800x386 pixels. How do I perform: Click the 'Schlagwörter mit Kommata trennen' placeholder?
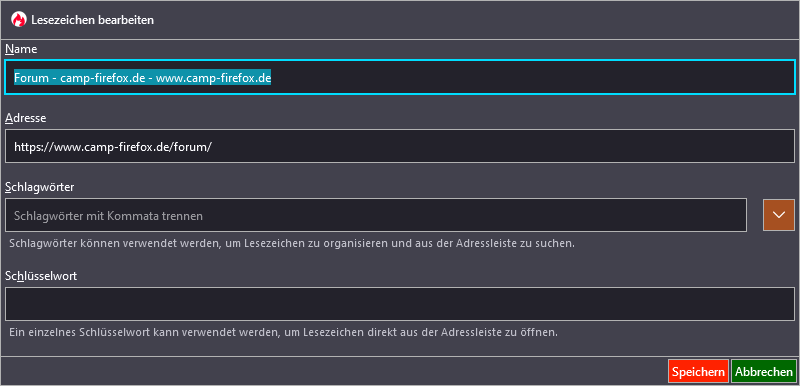(x=108, y=216)
